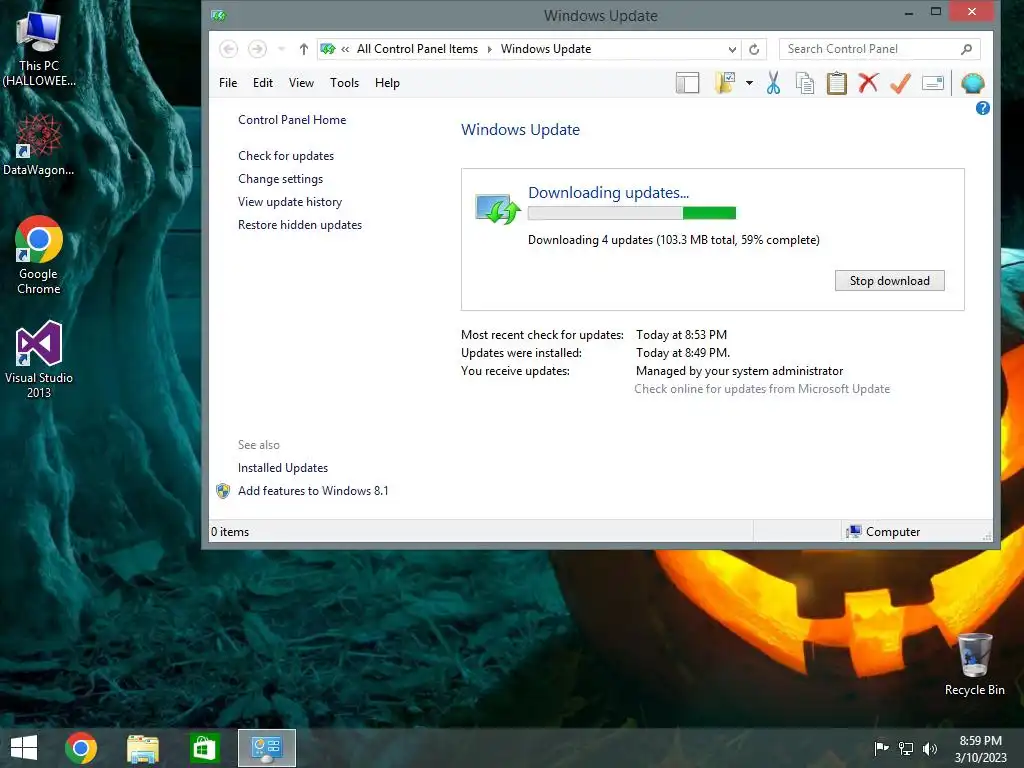
Task: Click the shield icon beside Add features
Action: point(223,491)
